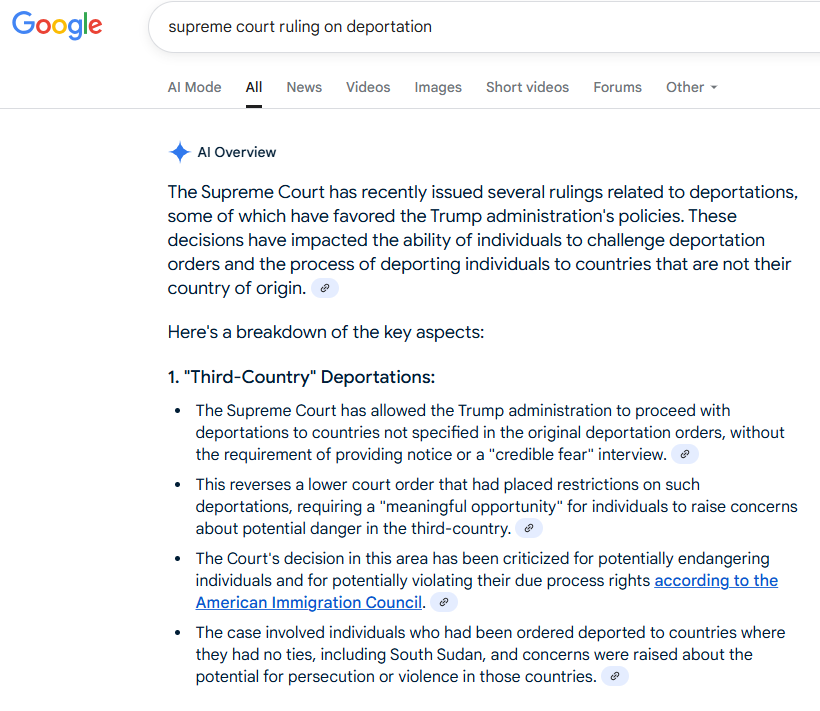Open the Videos results tab
The height and width of the screenshot is (711, 820).
[368, 87]
